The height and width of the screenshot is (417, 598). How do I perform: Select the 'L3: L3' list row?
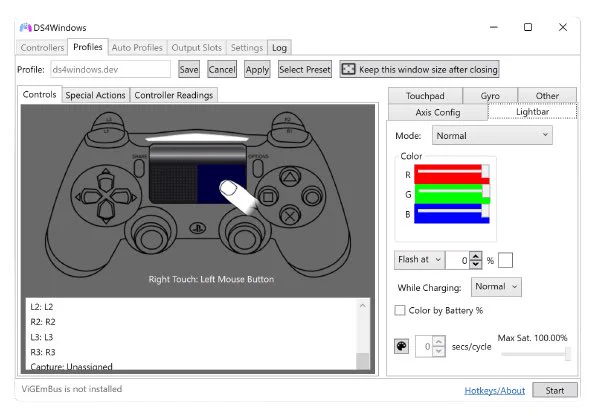[x=191, y=337]
